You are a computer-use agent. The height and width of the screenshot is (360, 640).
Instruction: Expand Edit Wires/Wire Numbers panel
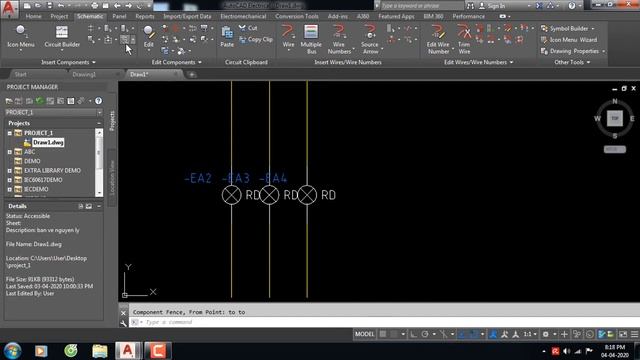point(478,62)
